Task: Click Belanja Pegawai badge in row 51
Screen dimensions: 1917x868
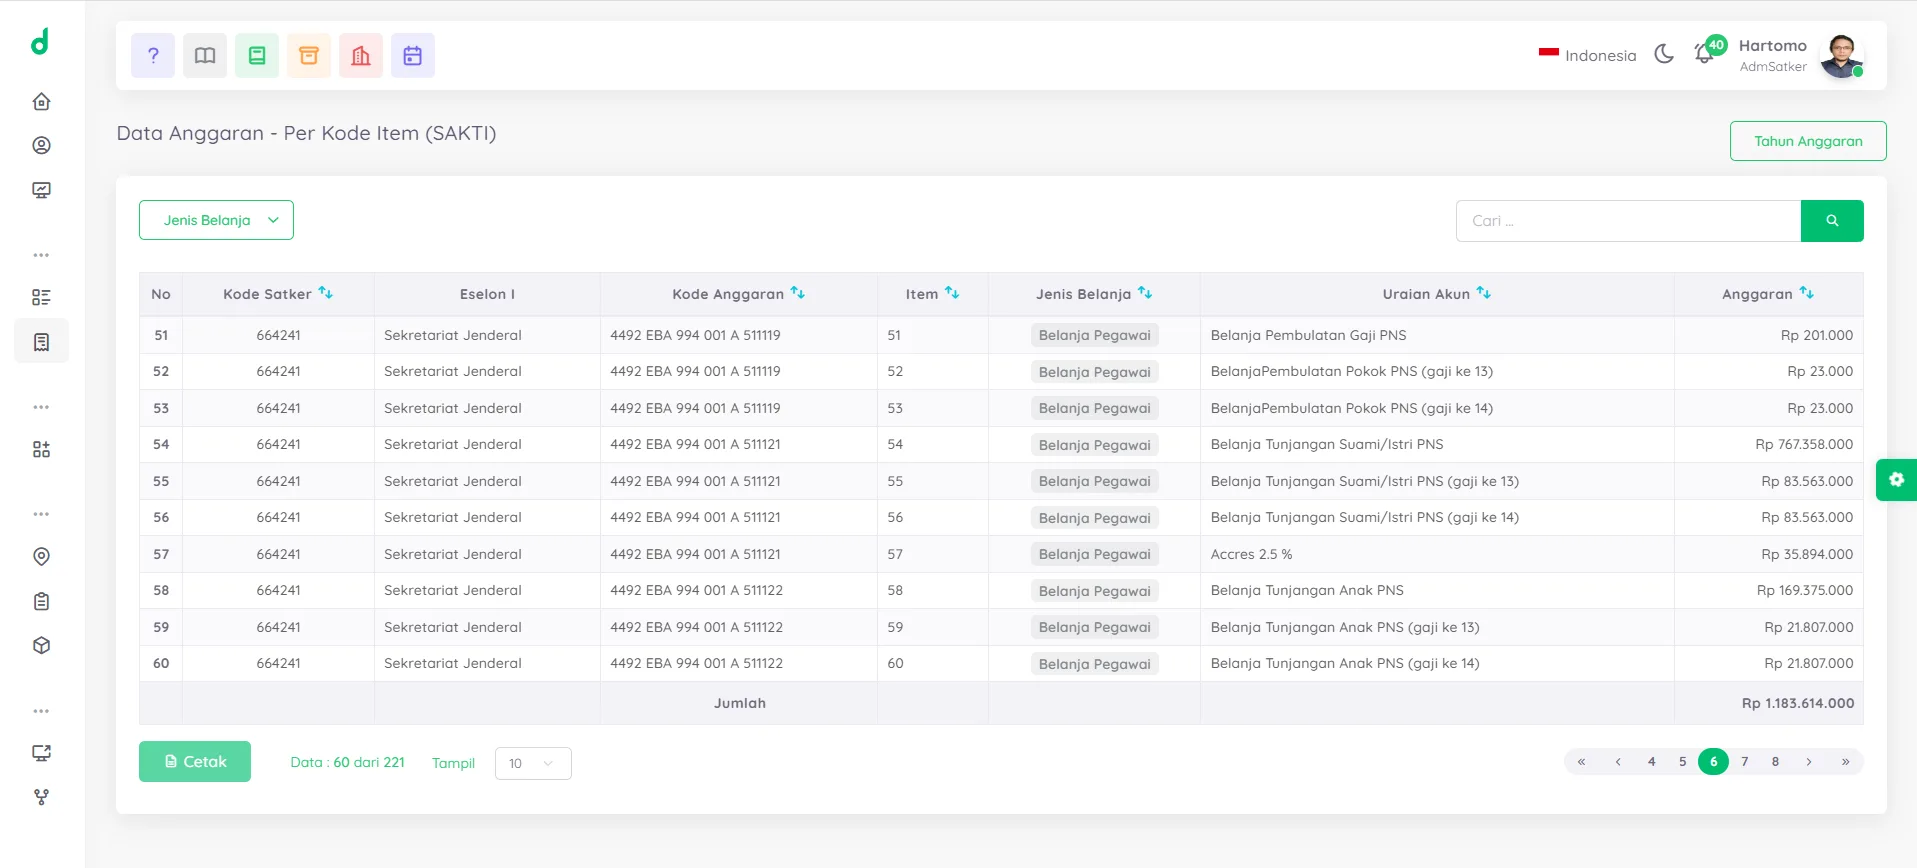Action: click(1094, 335)
